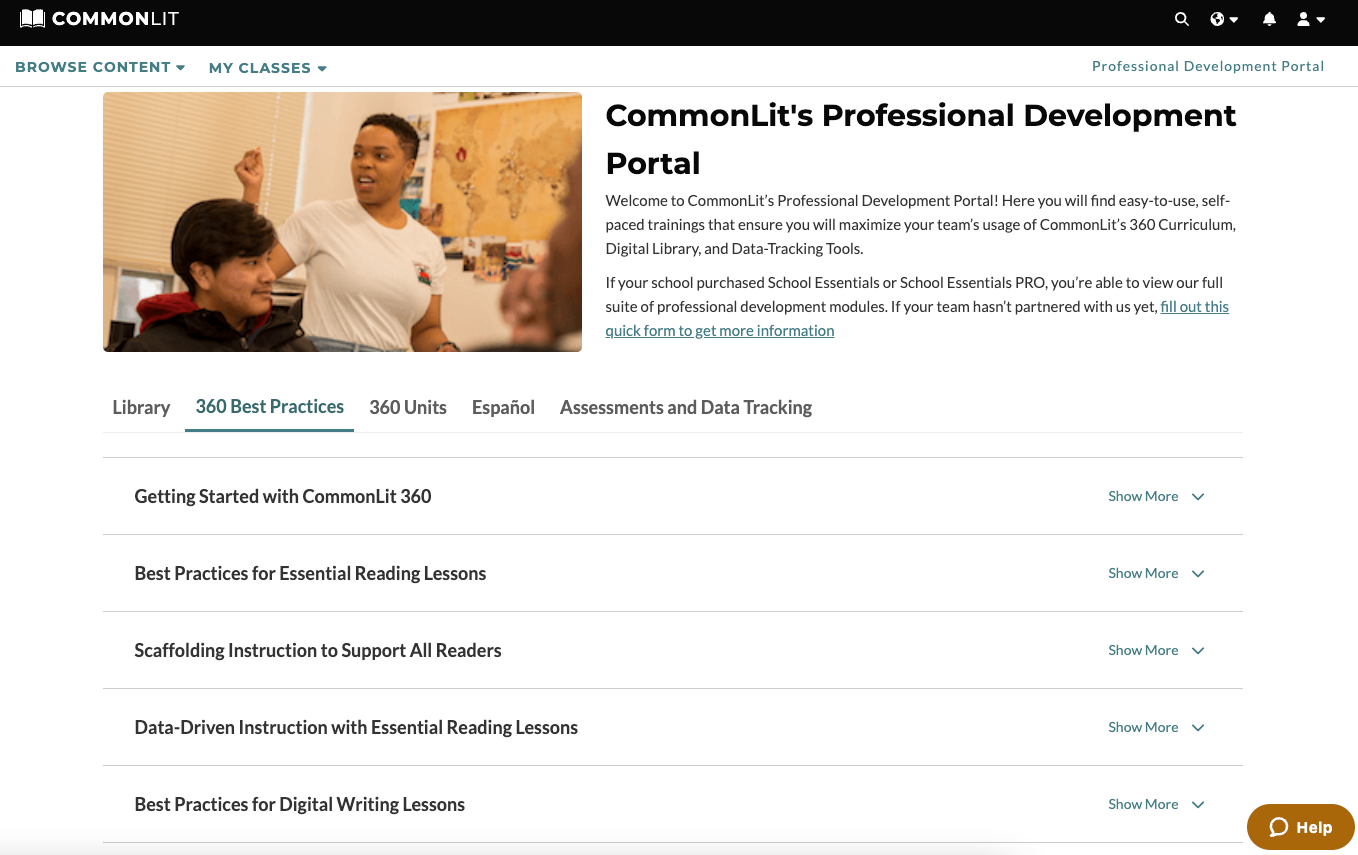Open the Browse Content dropdown
This screenshot has width=1358, height=855.
(100, 67)
